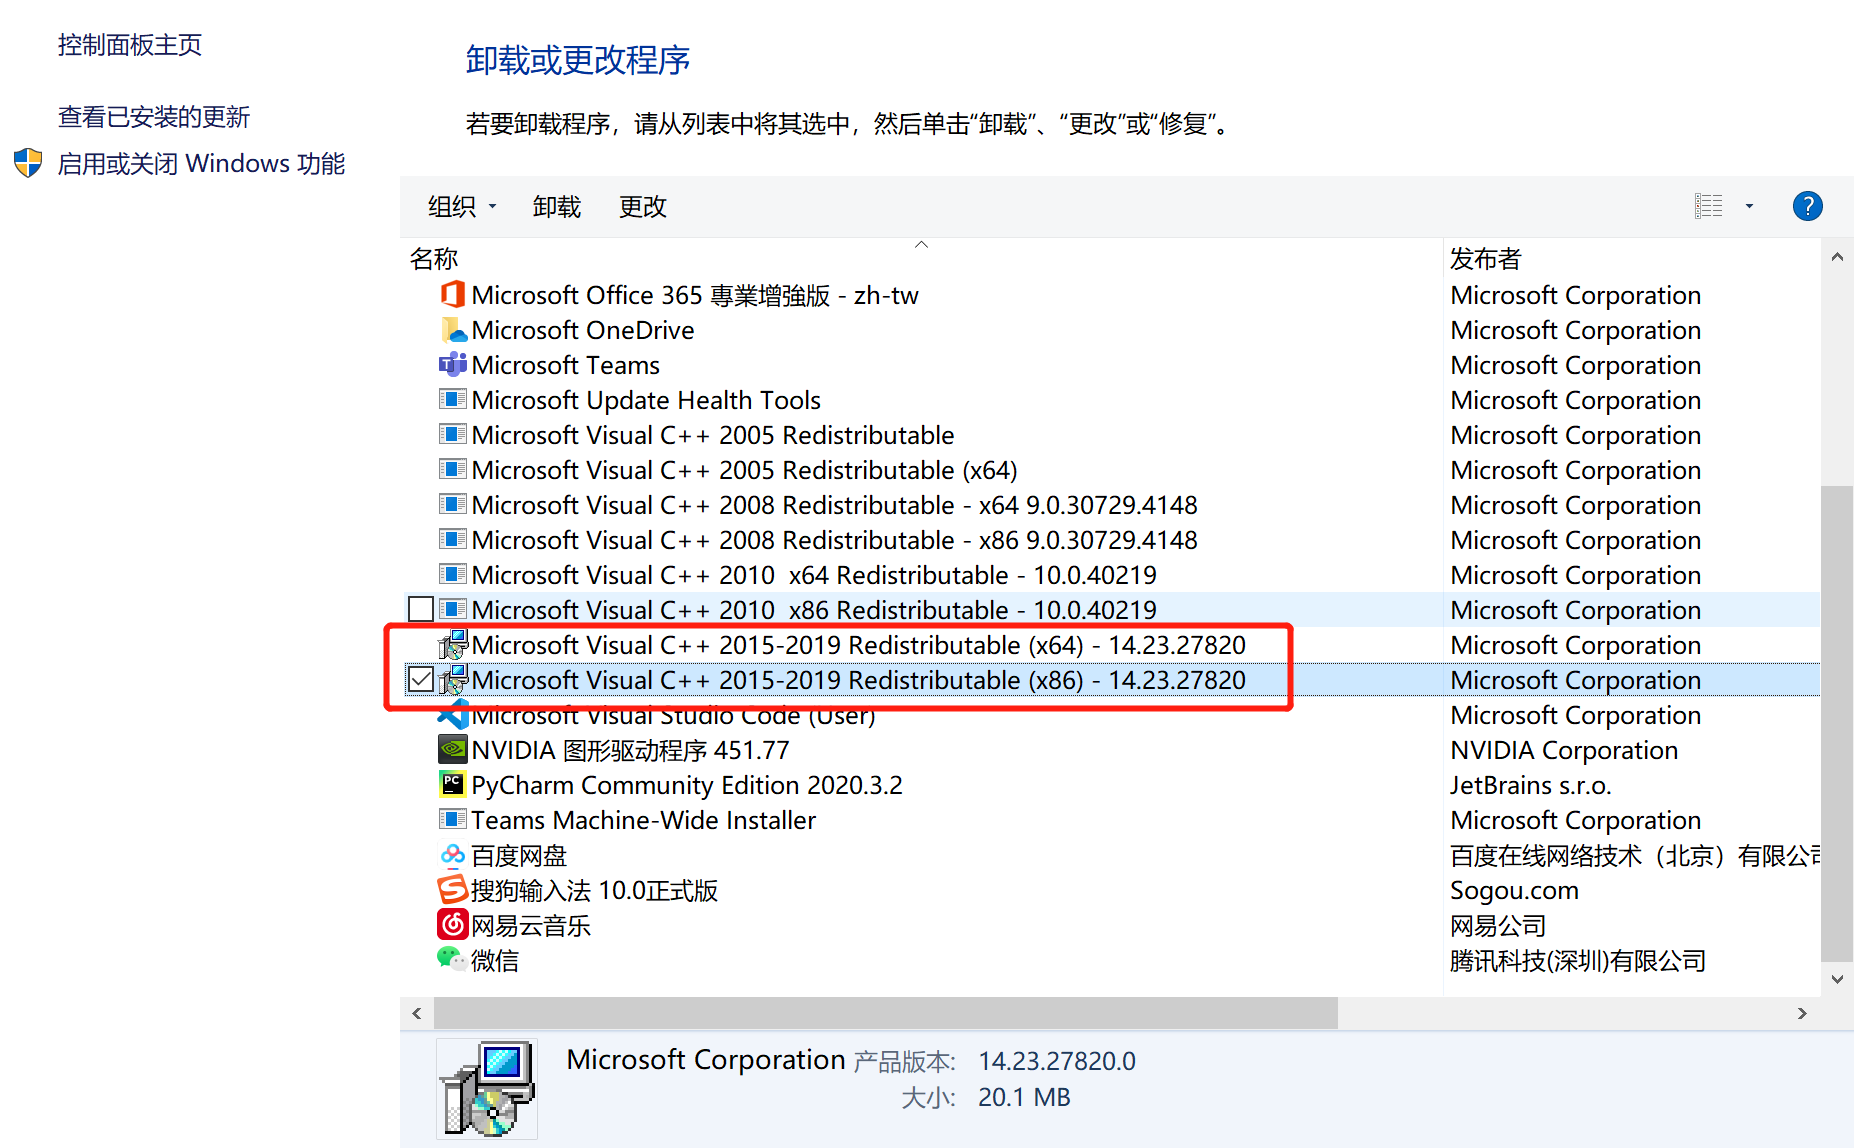This screenshot has height=1148, width=1854.
Task: Click the Visual C++ 2008 x86 9.0.30729.4148 icon
Action: coord(453,540)
